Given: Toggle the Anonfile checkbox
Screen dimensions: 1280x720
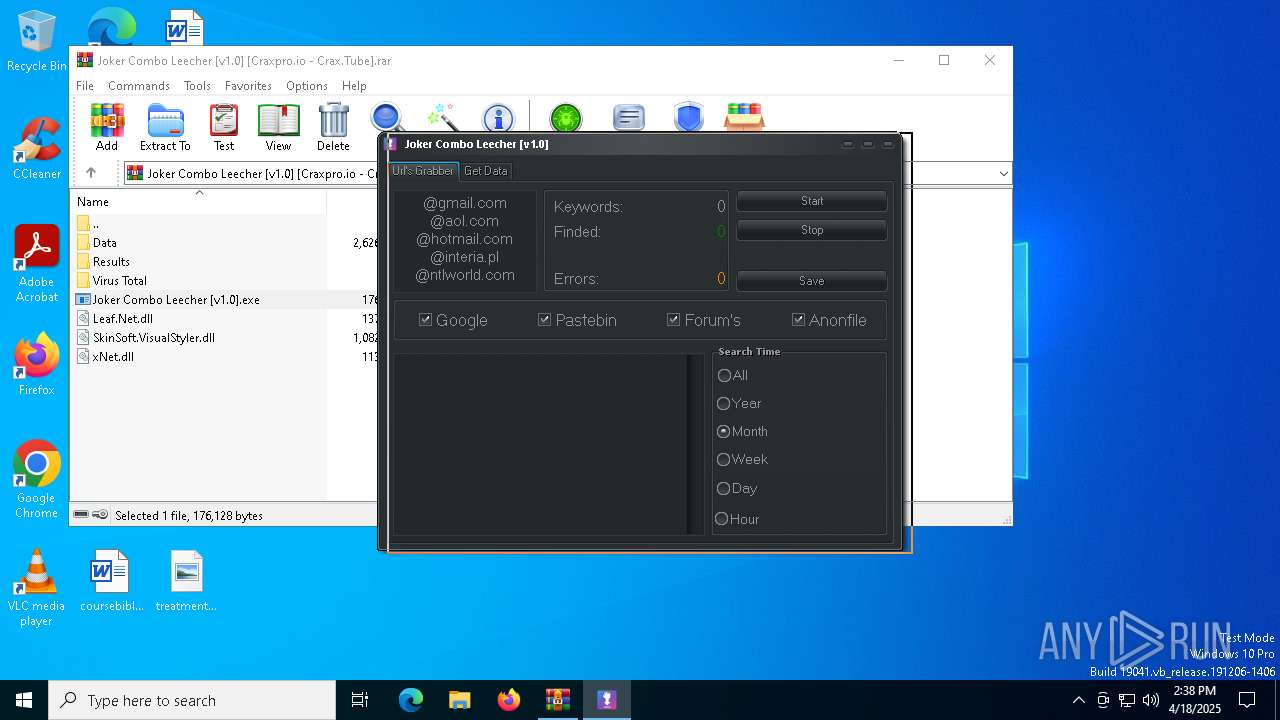Looking at the screenshot, I should click(798, 320).
